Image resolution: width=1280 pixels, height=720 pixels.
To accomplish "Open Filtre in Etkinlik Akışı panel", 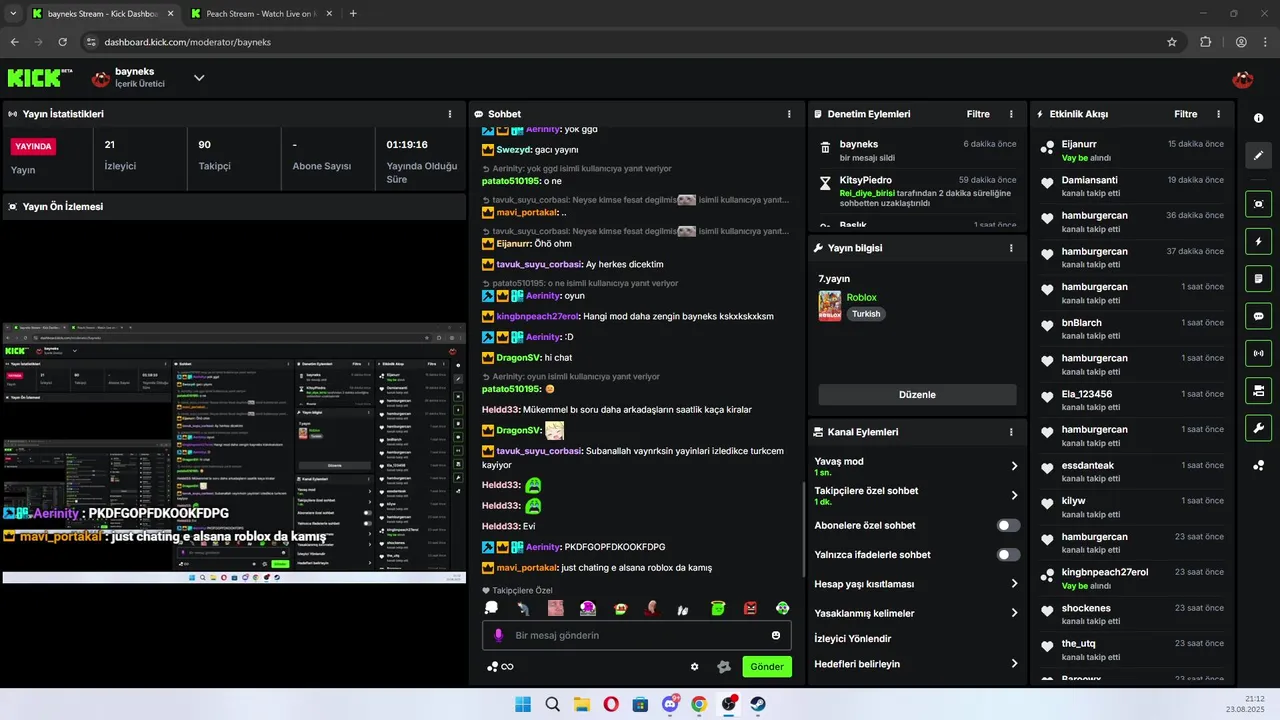I will click(x=1185, y=114).
